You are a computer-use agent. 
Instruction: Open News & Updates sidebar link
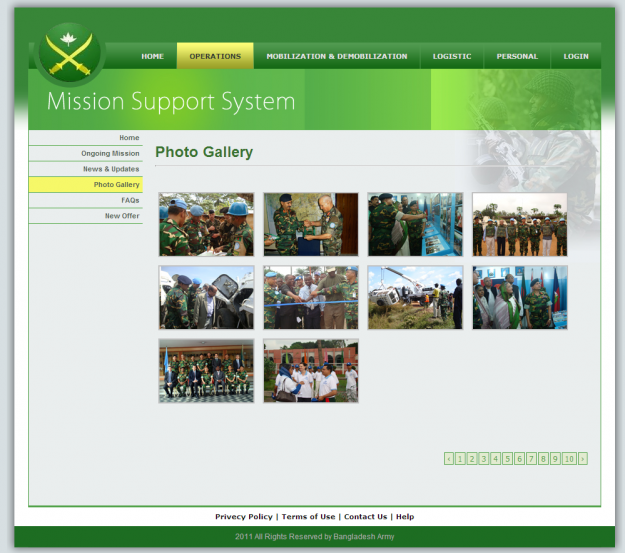pyautogui.click(x=111, y=169)
